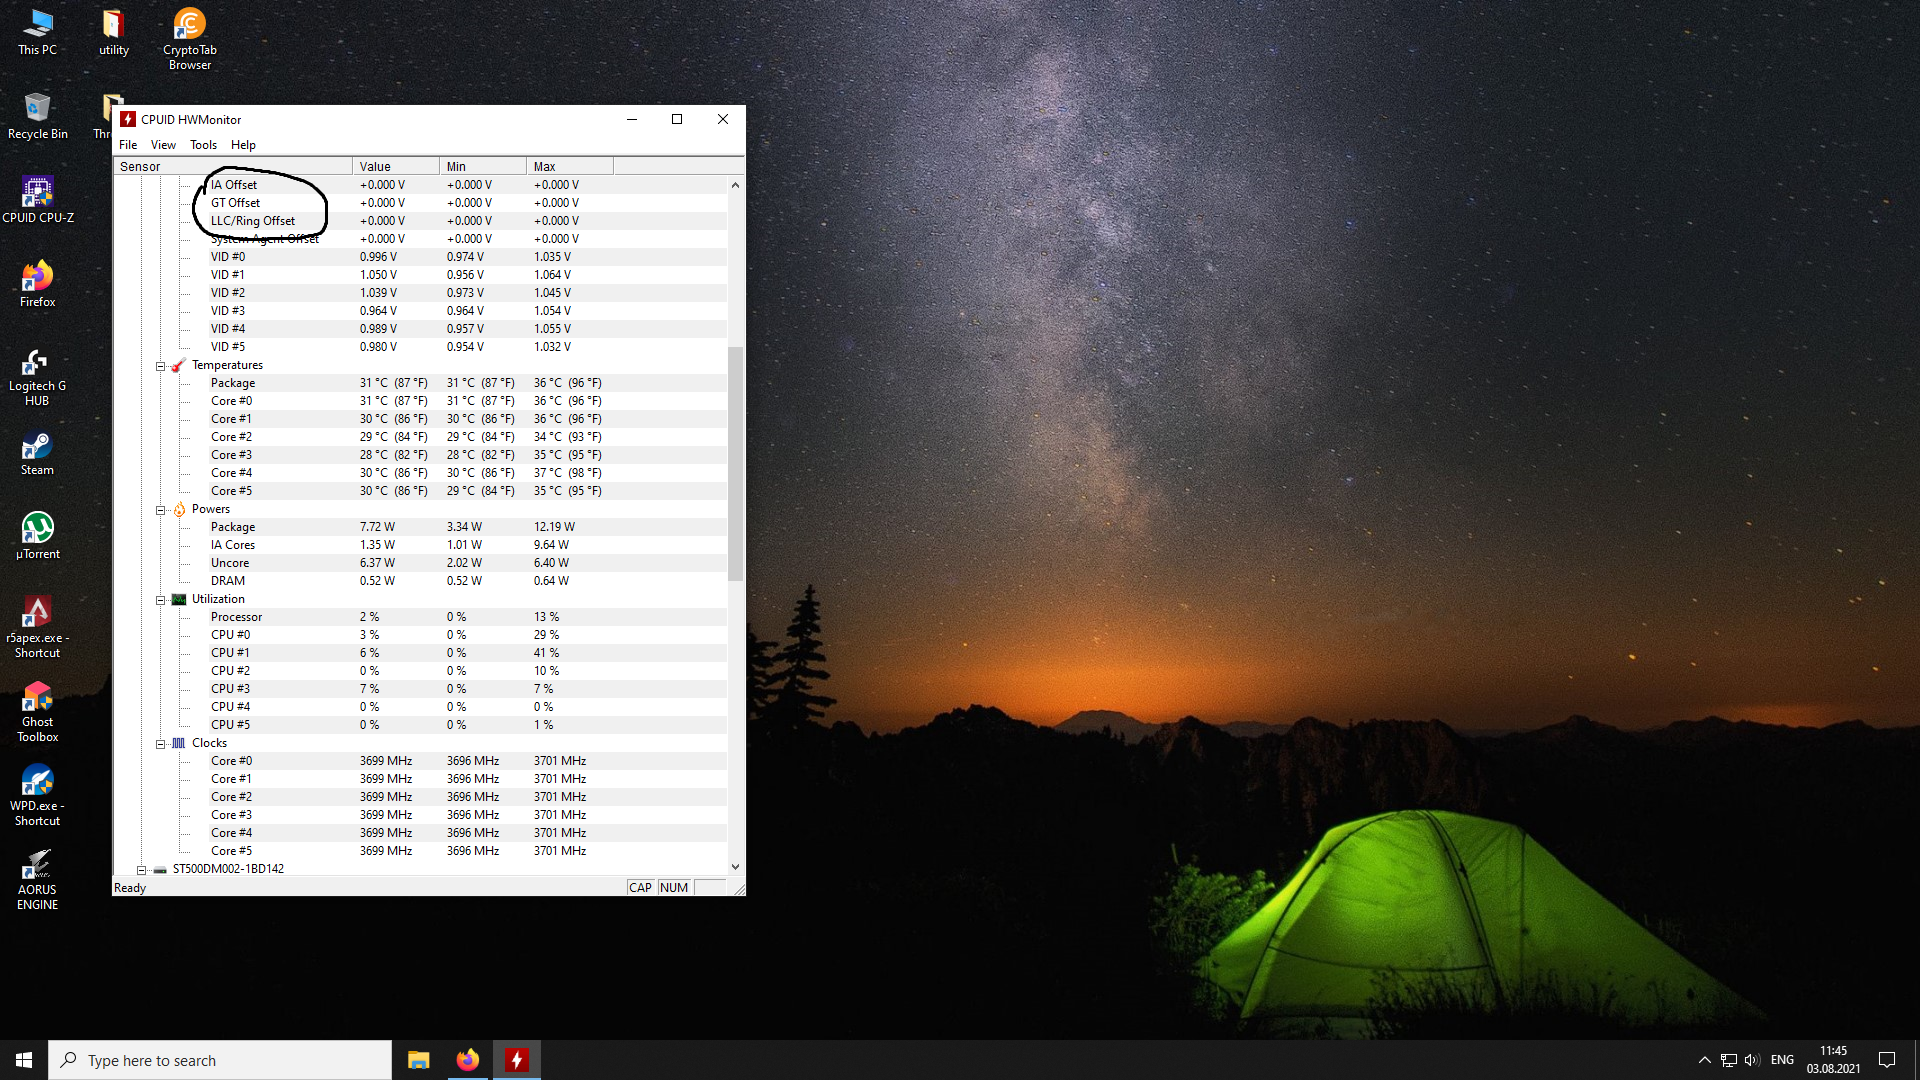
Task: Collapse the Powers tree node
Action: point(160,510)
